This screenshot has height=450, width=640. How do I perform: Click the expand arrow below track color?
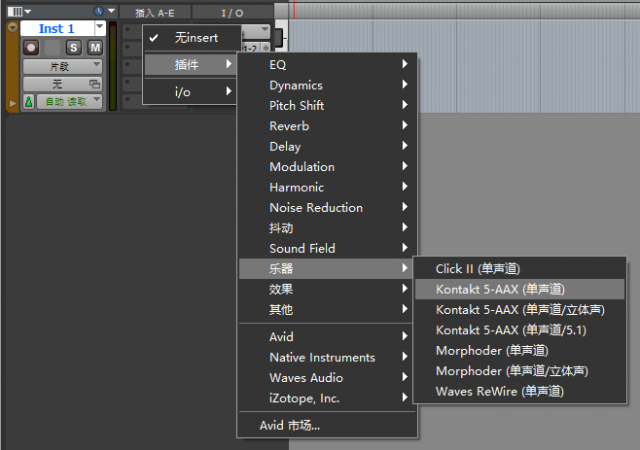pyautogui.click(x=13, y=103)
